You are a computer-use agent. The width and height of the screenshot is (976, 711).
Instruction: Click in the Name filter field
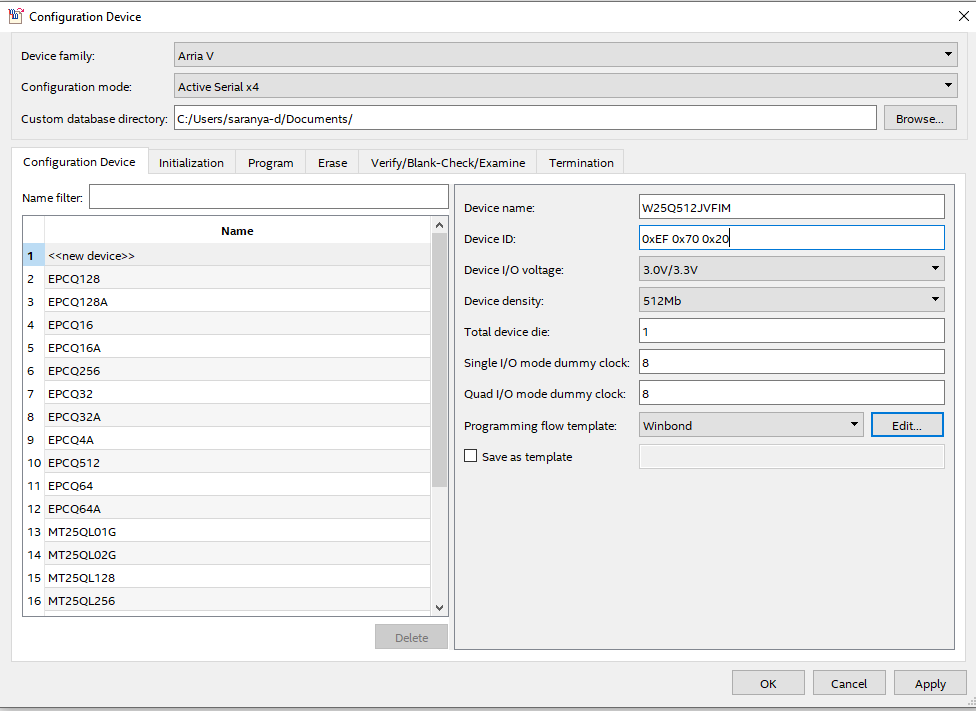[268, 197]
